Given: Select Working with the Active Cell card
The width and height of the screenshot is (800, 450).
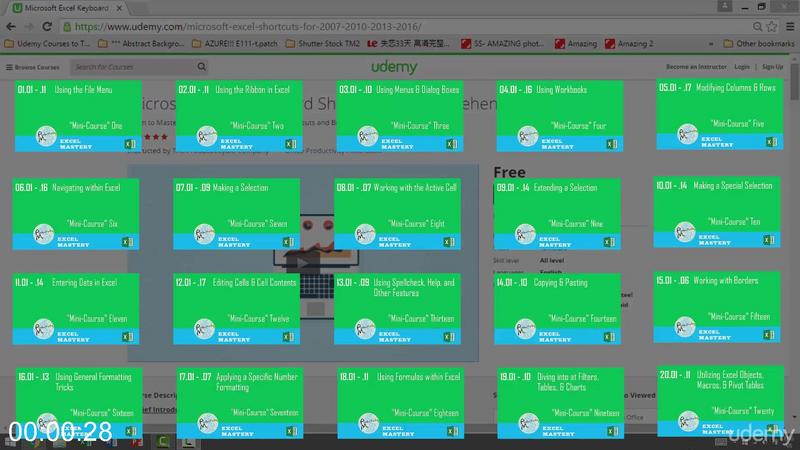Looking at the screenshot, I should click(397, 214).
